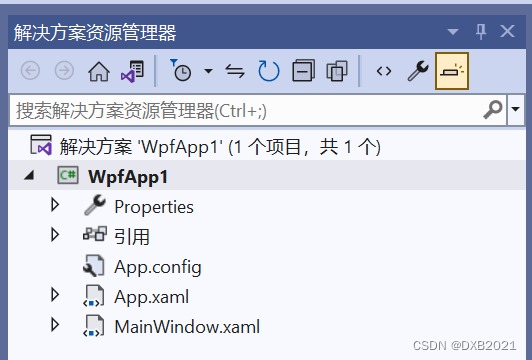Image resolution: width=532 pixels, height=360 pixels.
Task: Switch between solutions and folder views
Action: (133, 71)
